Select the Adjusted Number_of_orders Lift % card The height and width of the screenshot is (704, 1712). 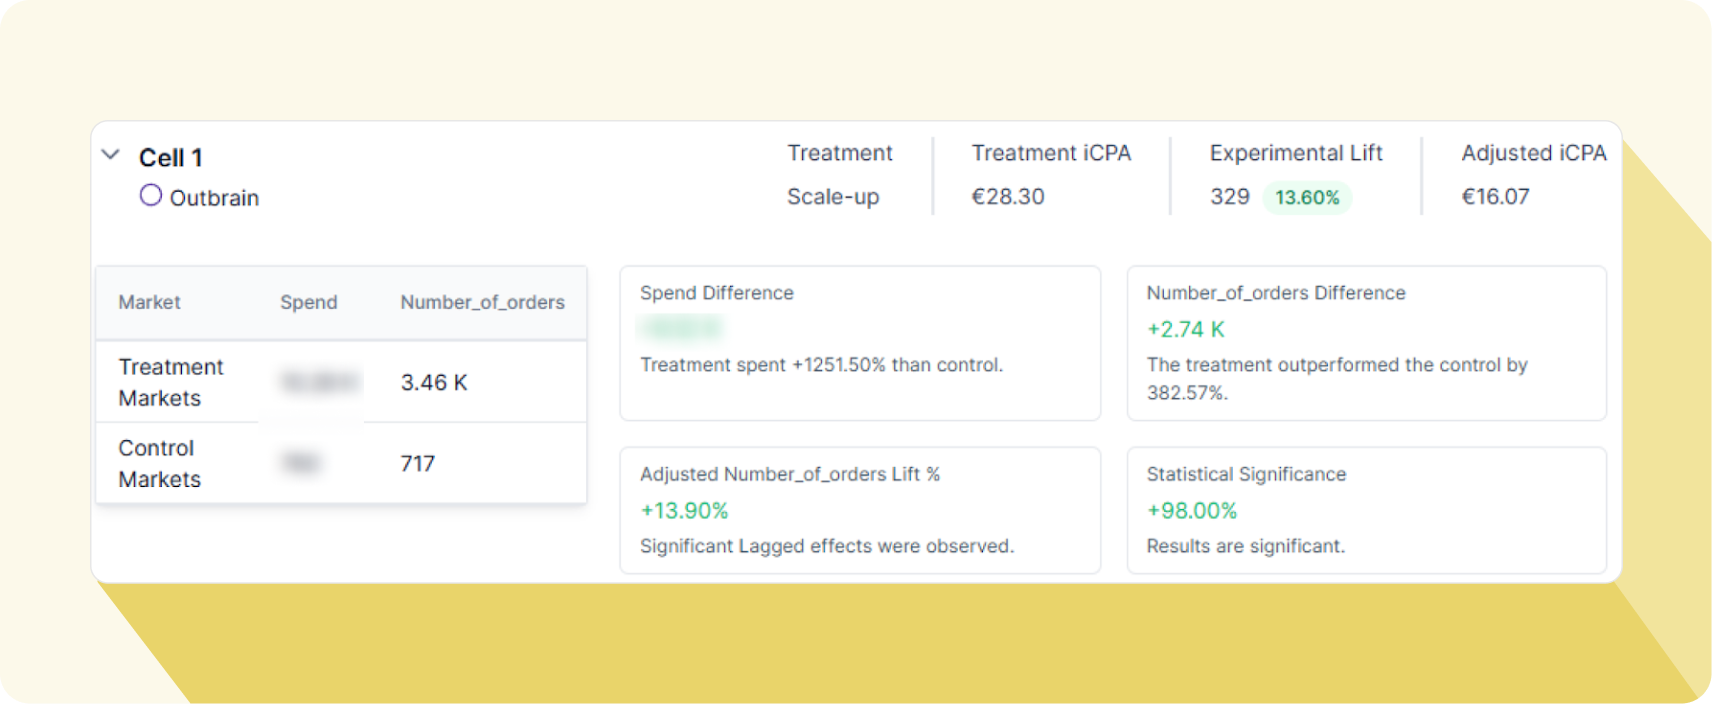click(x=860, y=510)
